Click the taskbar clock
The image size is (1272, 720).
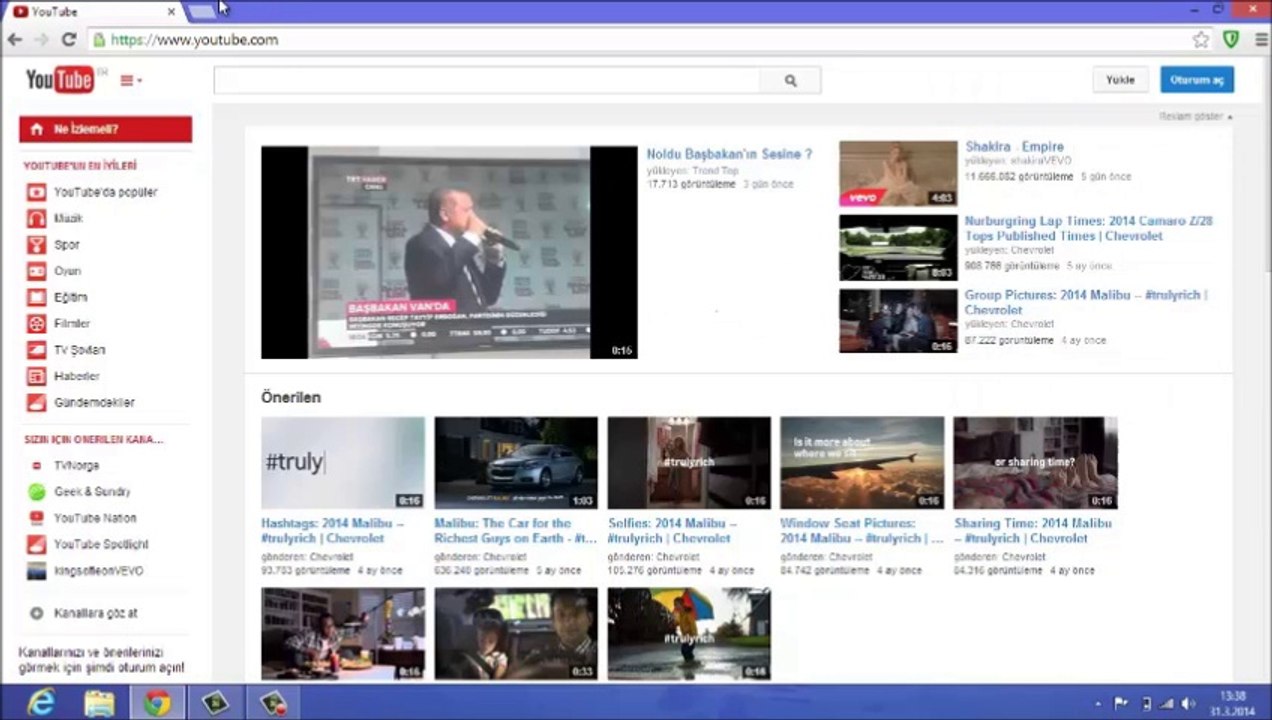pyautogui.click(x=1232, y=703)
